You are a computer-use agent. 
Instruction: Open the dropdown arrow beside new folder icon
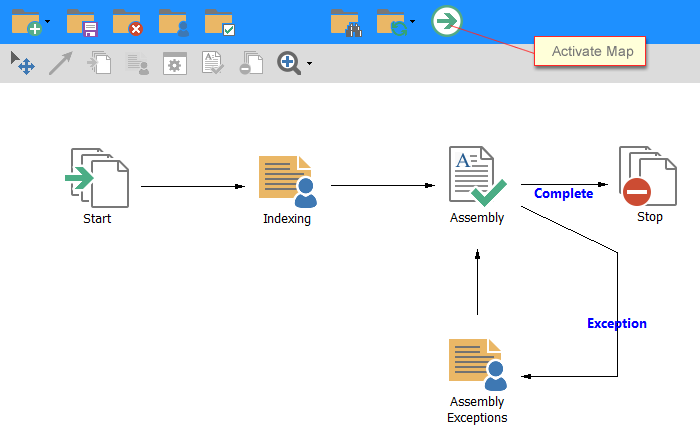[47, 22]
